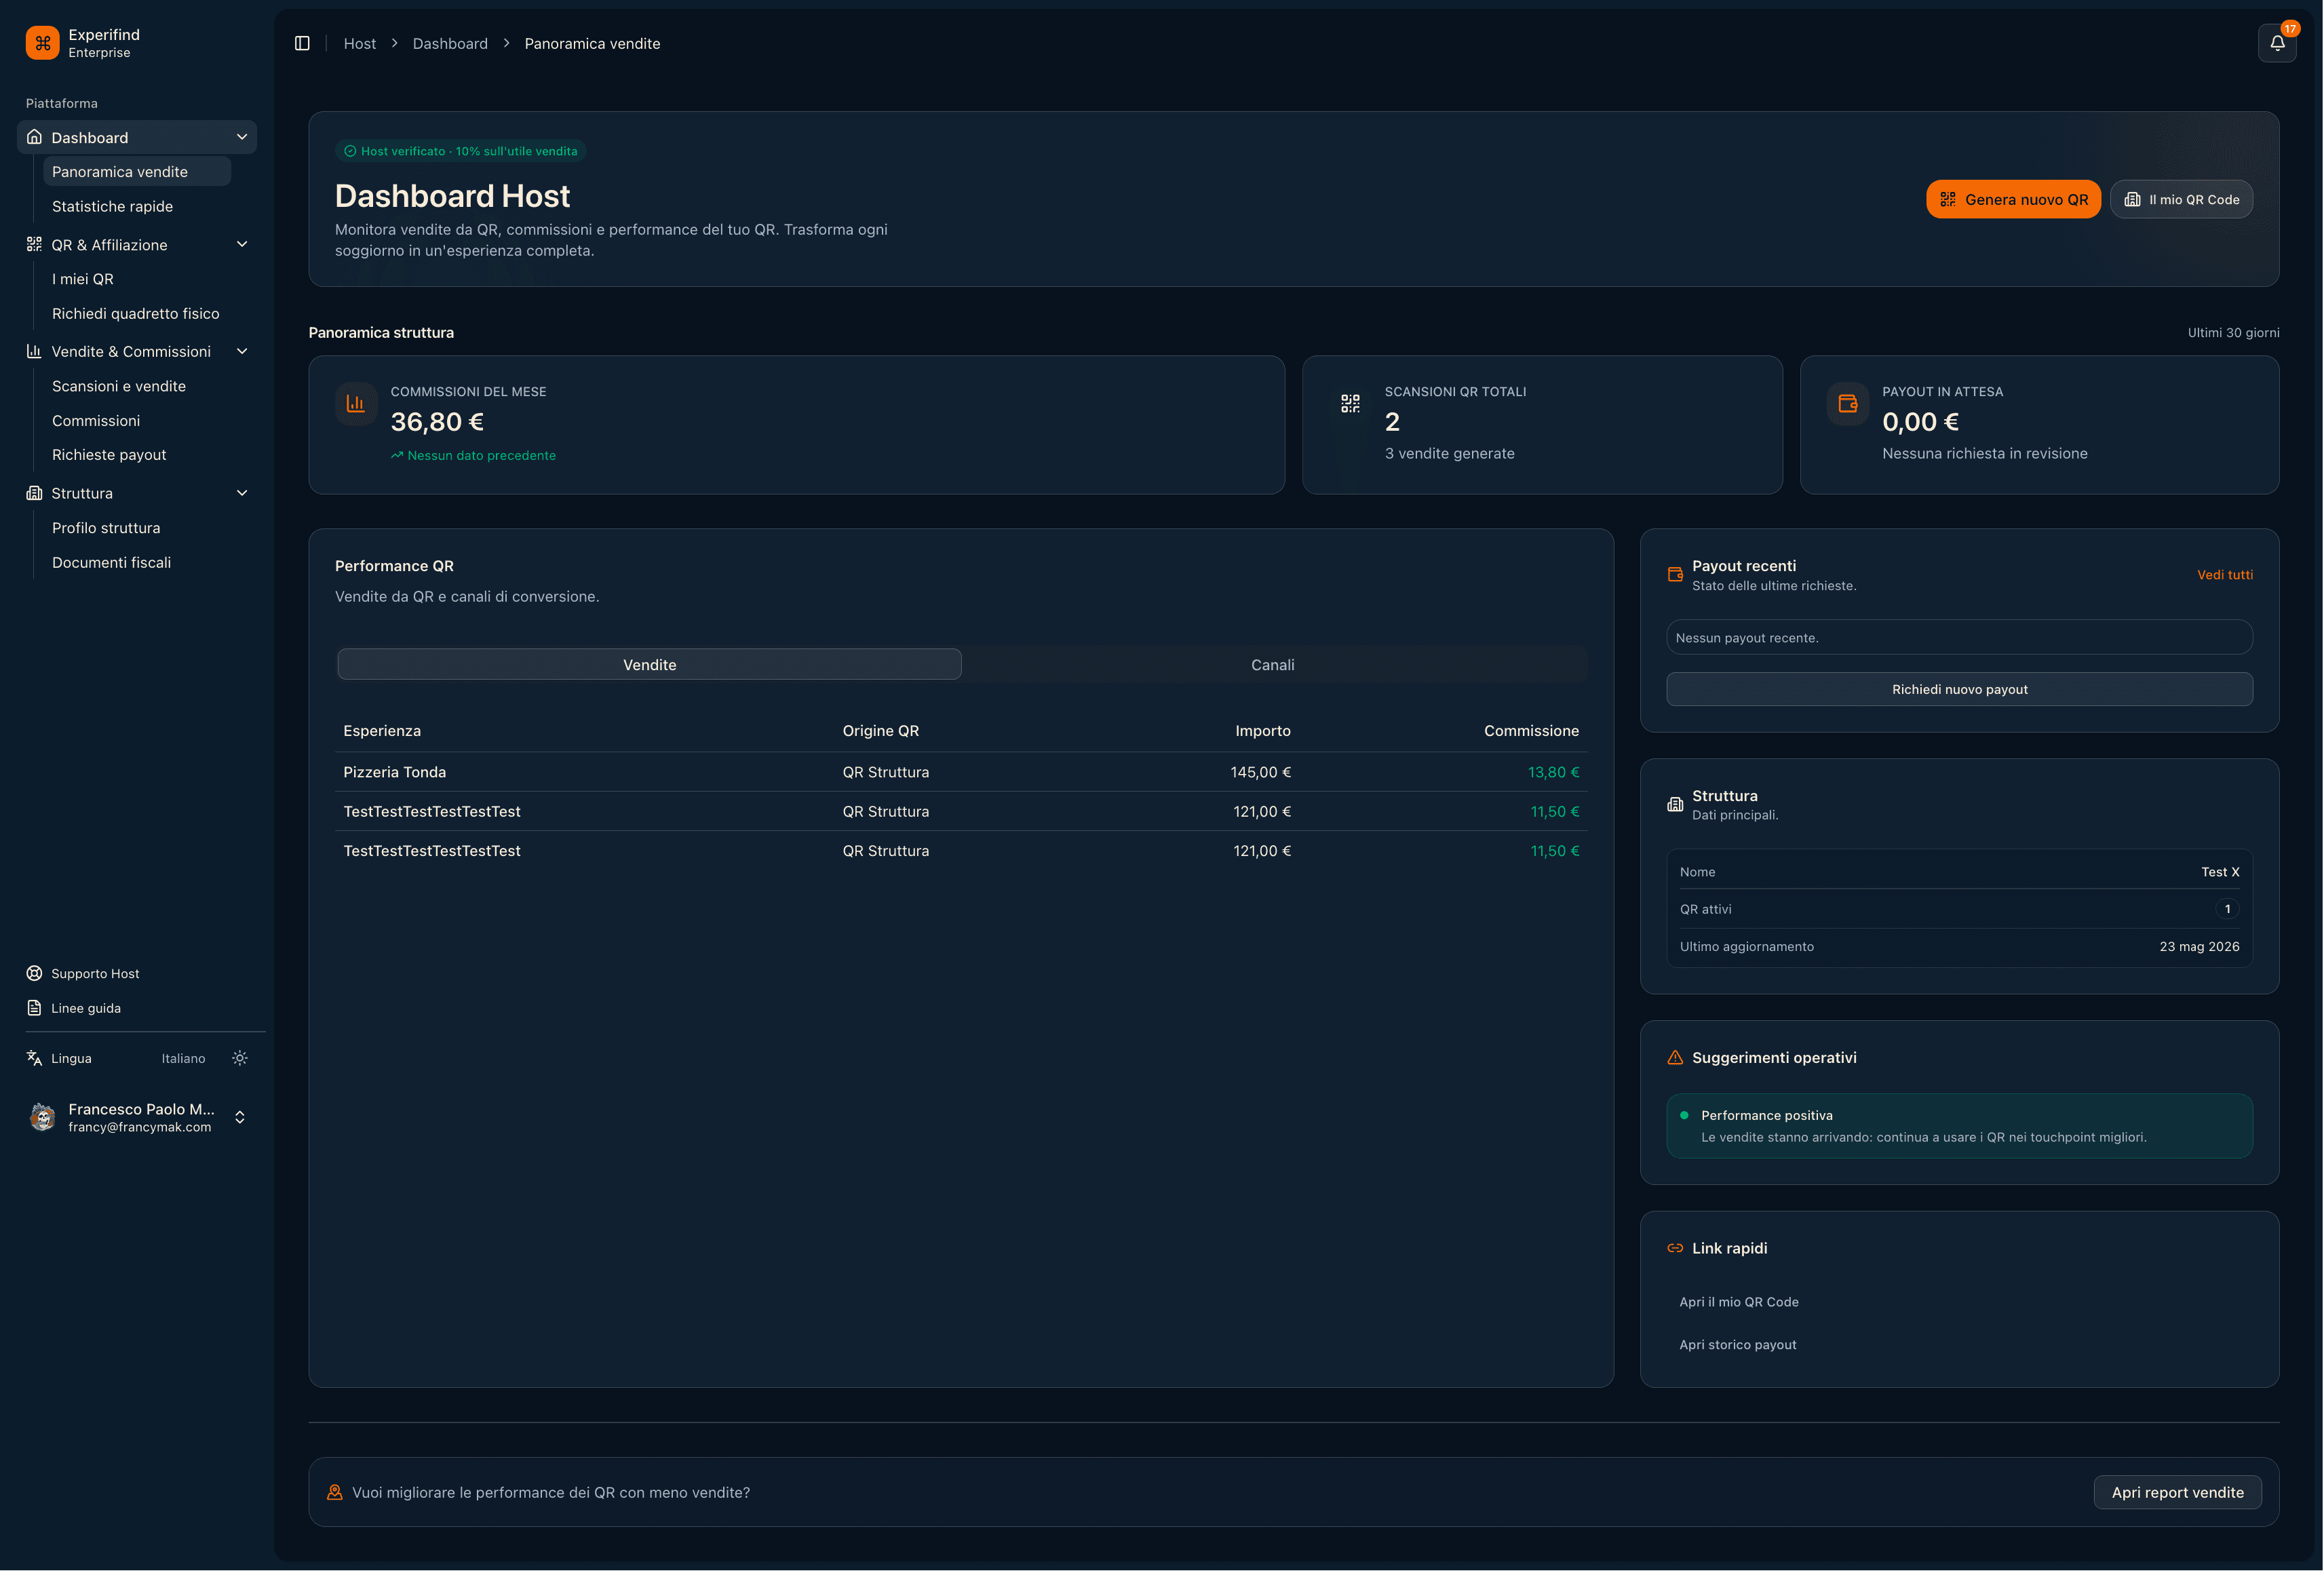Open Apri il mio QR Code link
The width and height of the screenshot is (2324, 1571).
pos(1739,1301)
